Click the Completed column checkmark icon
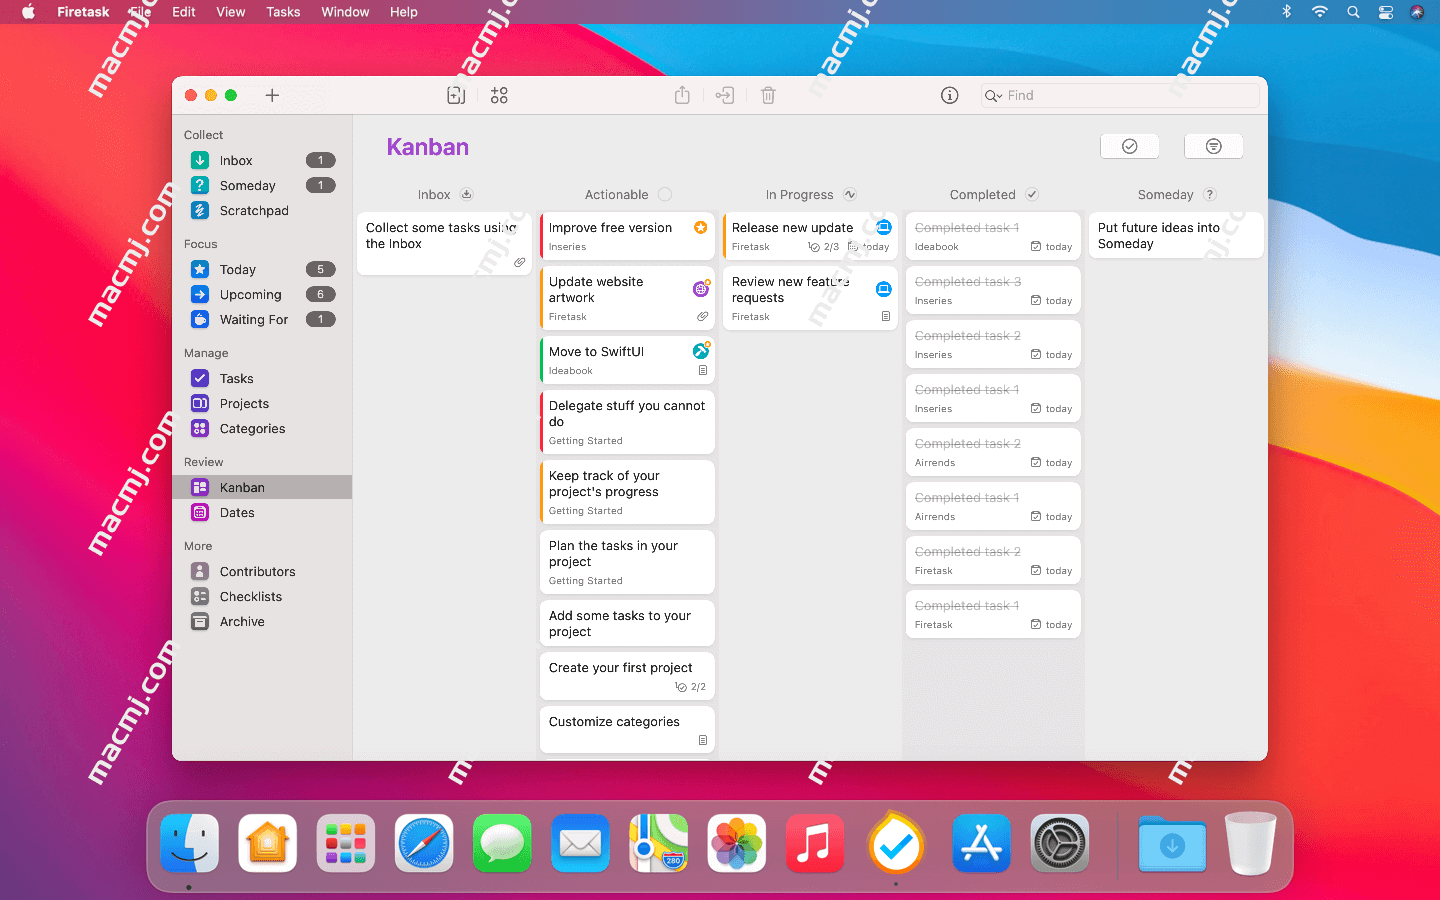The height and width of the screenshot is (900, 1440). [1032, 194]
